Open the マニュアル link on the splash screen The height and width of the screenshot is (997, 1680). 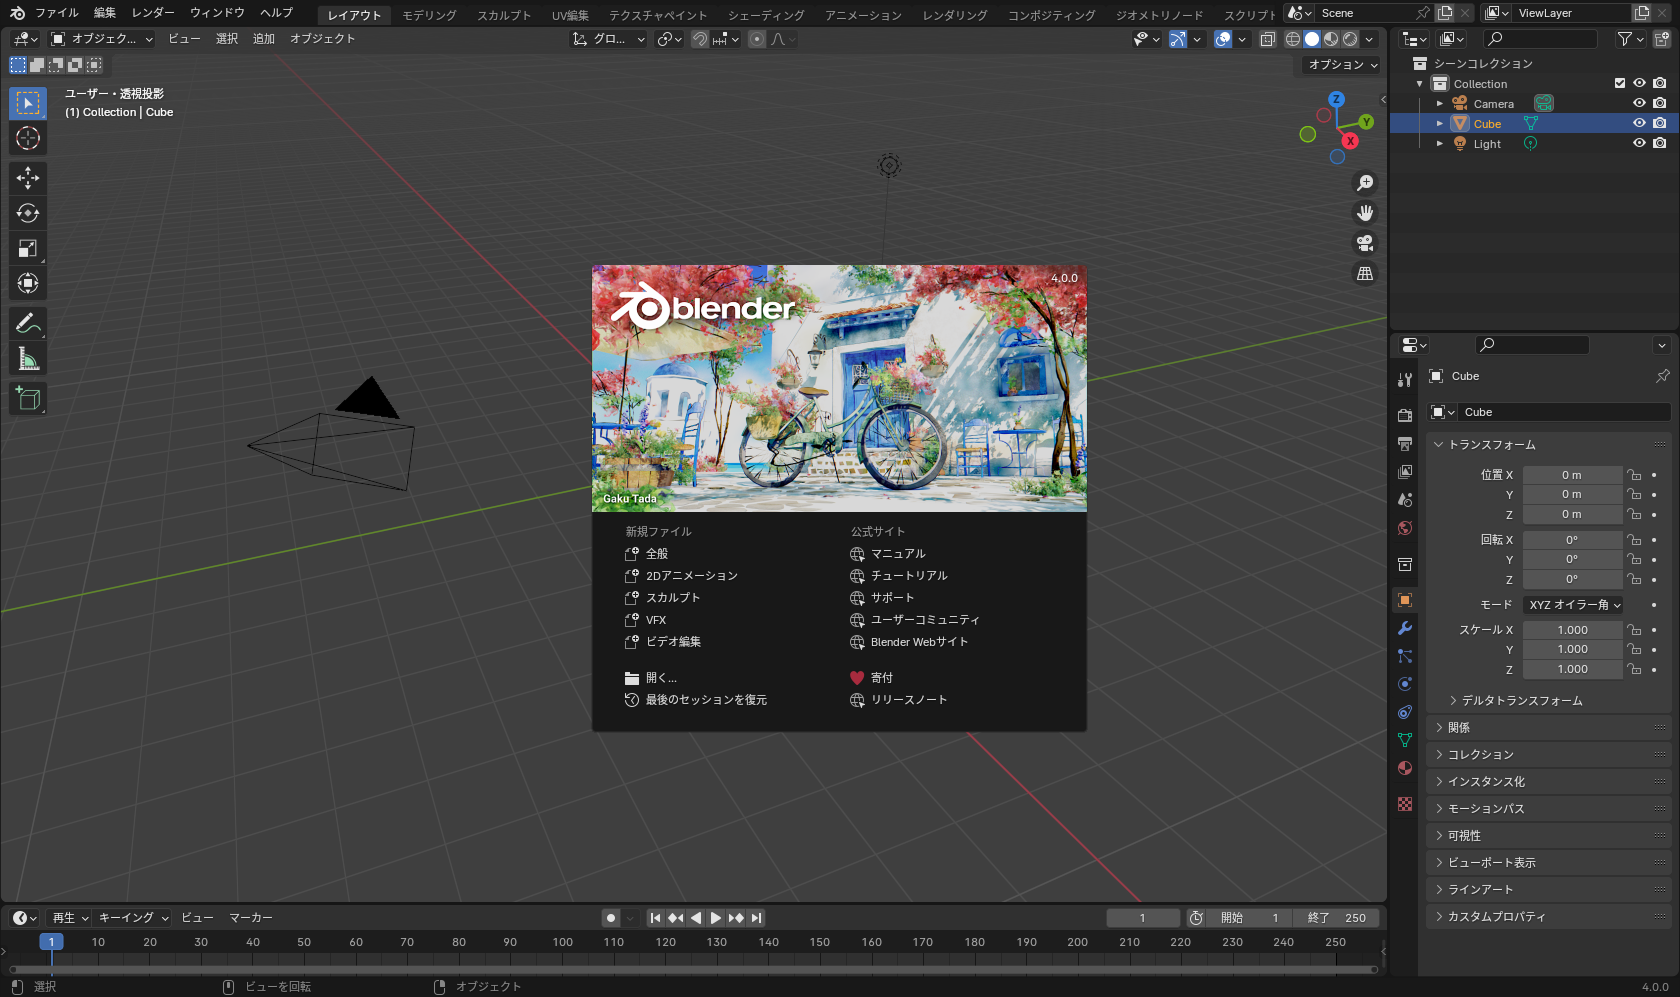pos(897,553)
